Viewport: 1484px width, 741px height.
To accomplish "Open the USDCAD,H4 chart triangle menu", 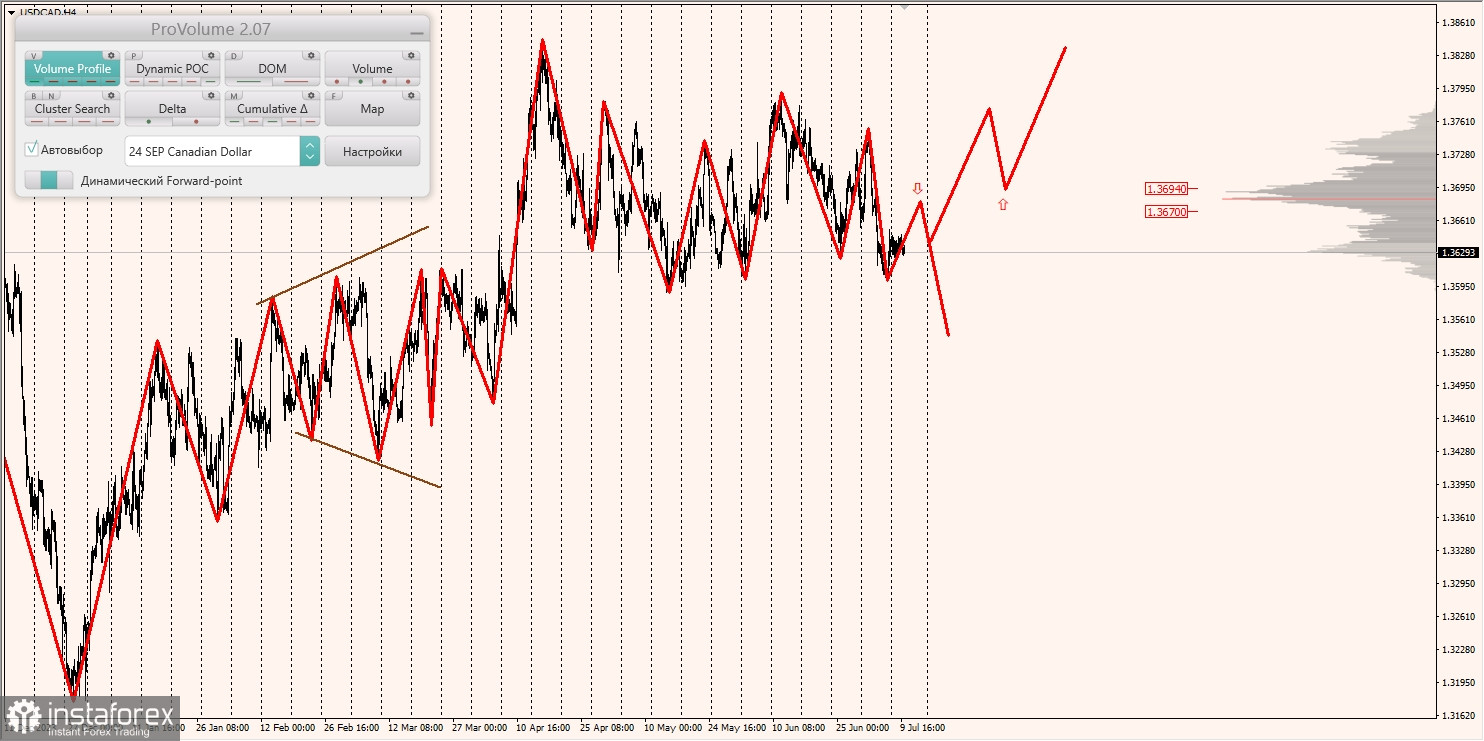I will pyautogui.click(x=11, y=12).
